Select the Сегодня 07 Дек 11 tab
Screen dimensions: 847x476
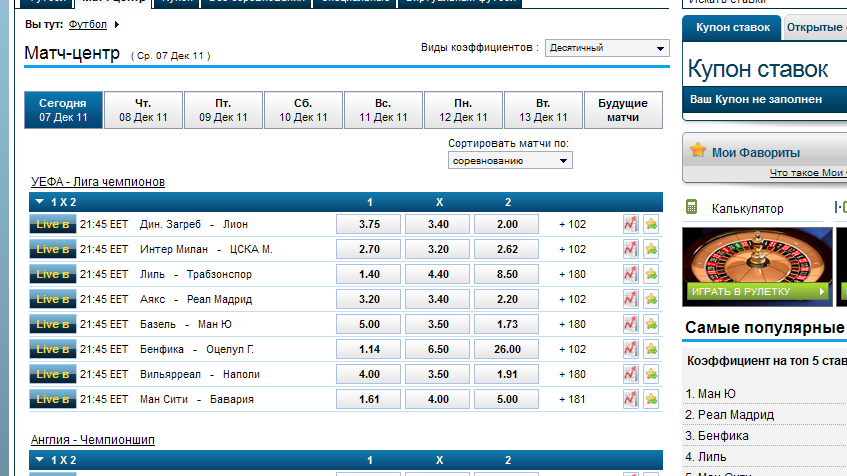tap(63, 110)
